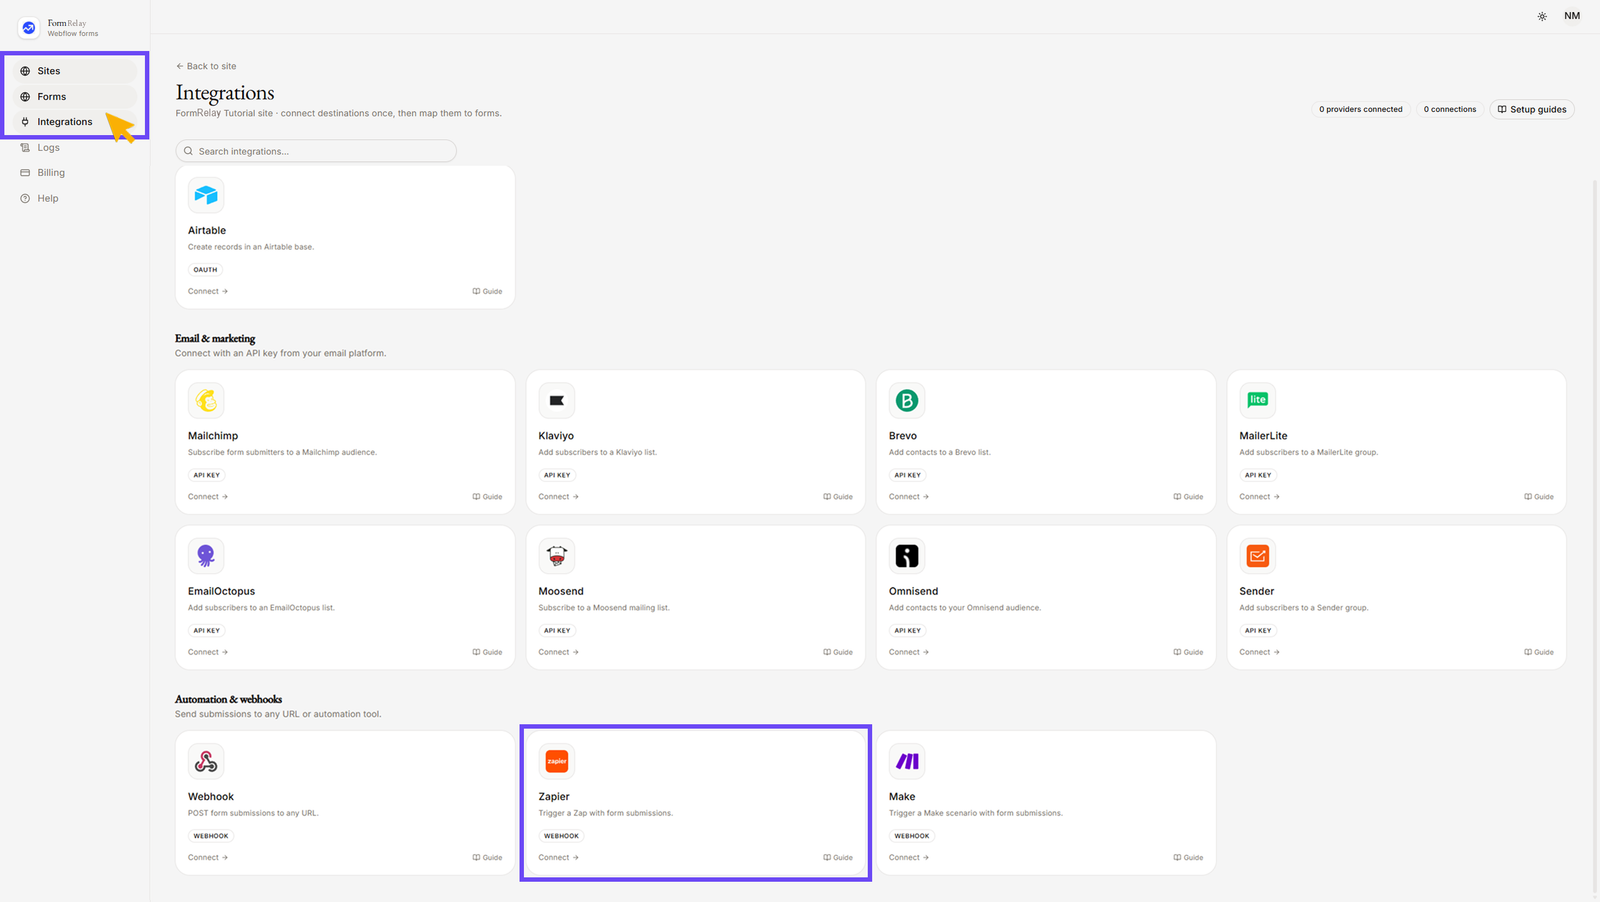The height and width of the screenshot is (902, 1600).
Task: Open the EmailOctopus Guide link
Action: tap(488, 652)
